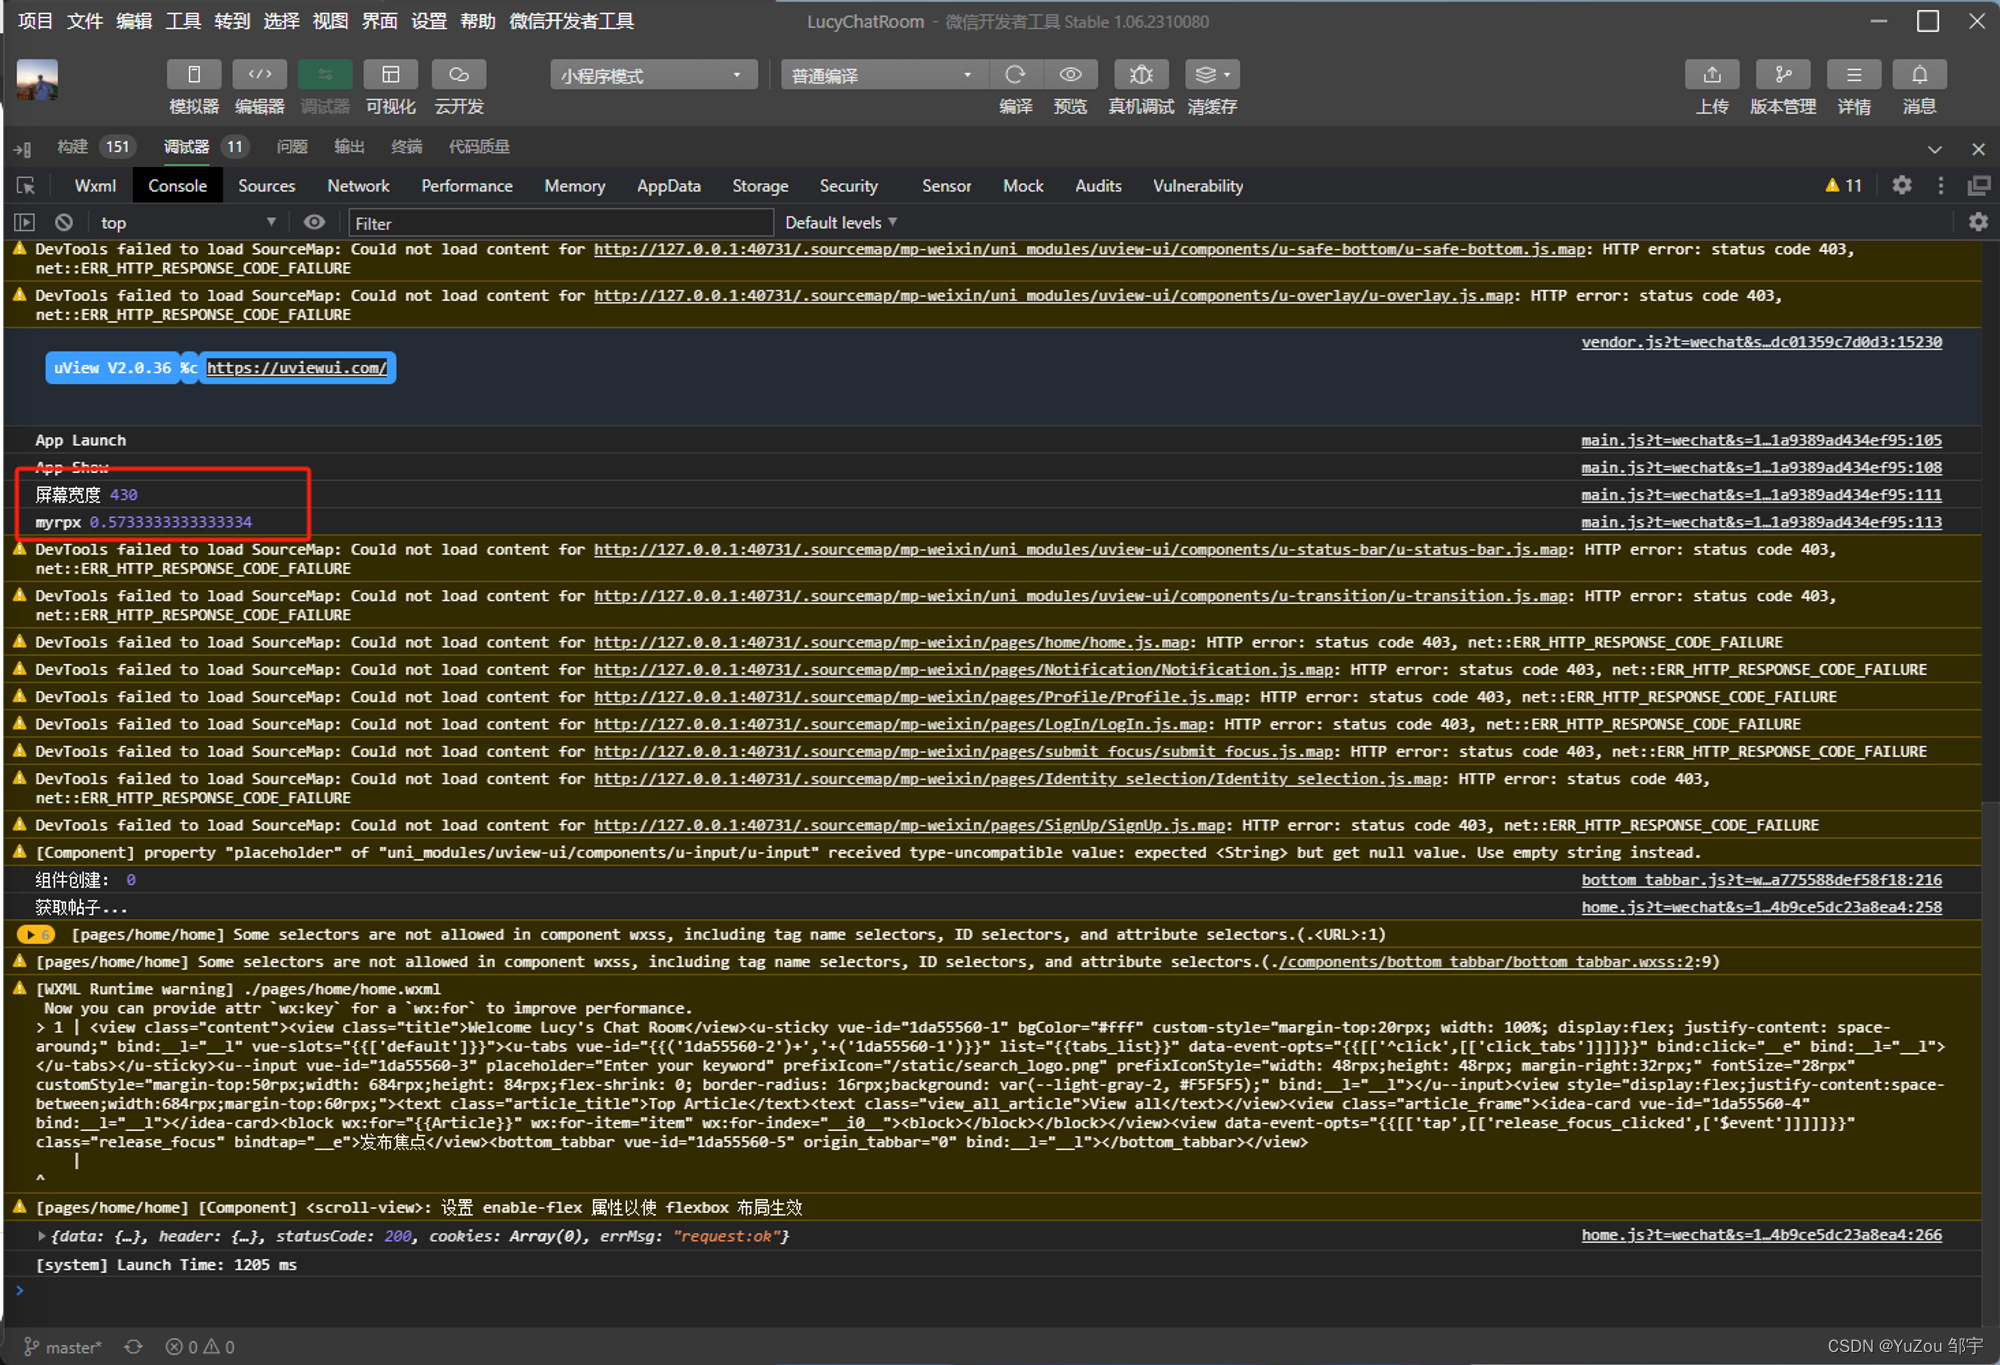The width and height of the screenshot is (2000, 1365).
Task: Click the element inspector select icon
Action: [26, 186]
